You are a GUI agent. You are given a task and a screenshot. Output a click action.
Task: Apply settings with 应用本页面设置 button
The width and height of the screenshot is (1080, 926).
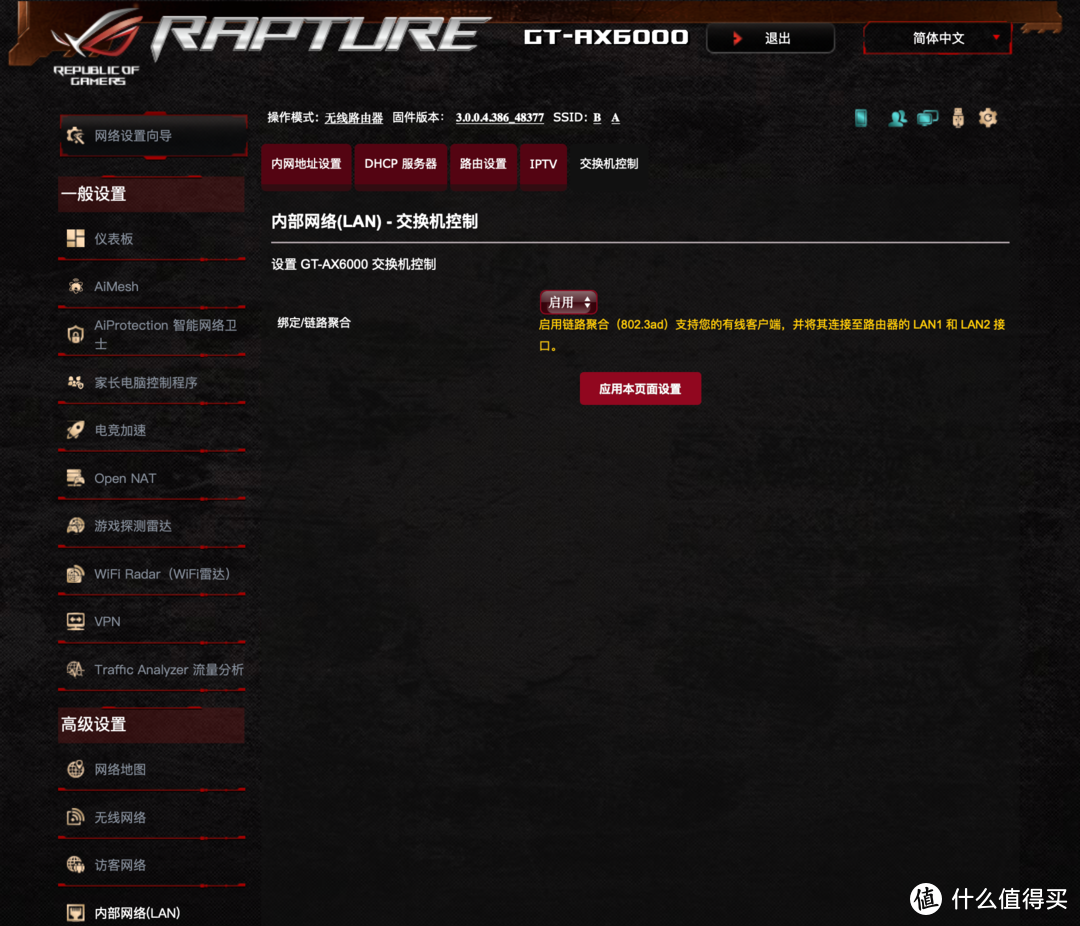640,388
